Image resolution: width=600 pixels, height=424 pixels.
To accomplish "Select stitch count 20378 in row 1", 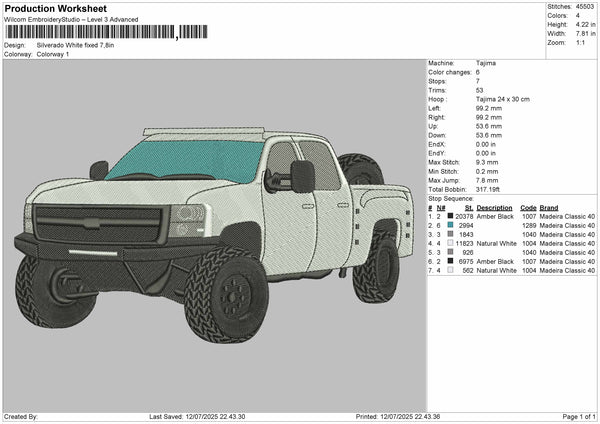I will (464, 216).
